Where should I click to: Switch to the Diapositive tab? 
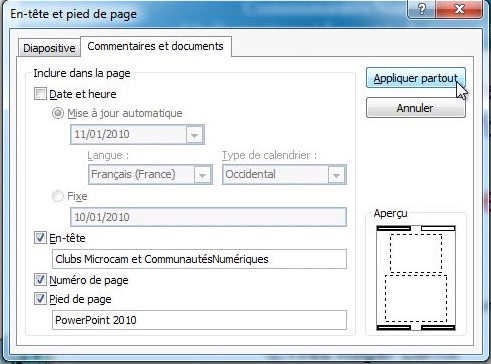click(49, 48)
